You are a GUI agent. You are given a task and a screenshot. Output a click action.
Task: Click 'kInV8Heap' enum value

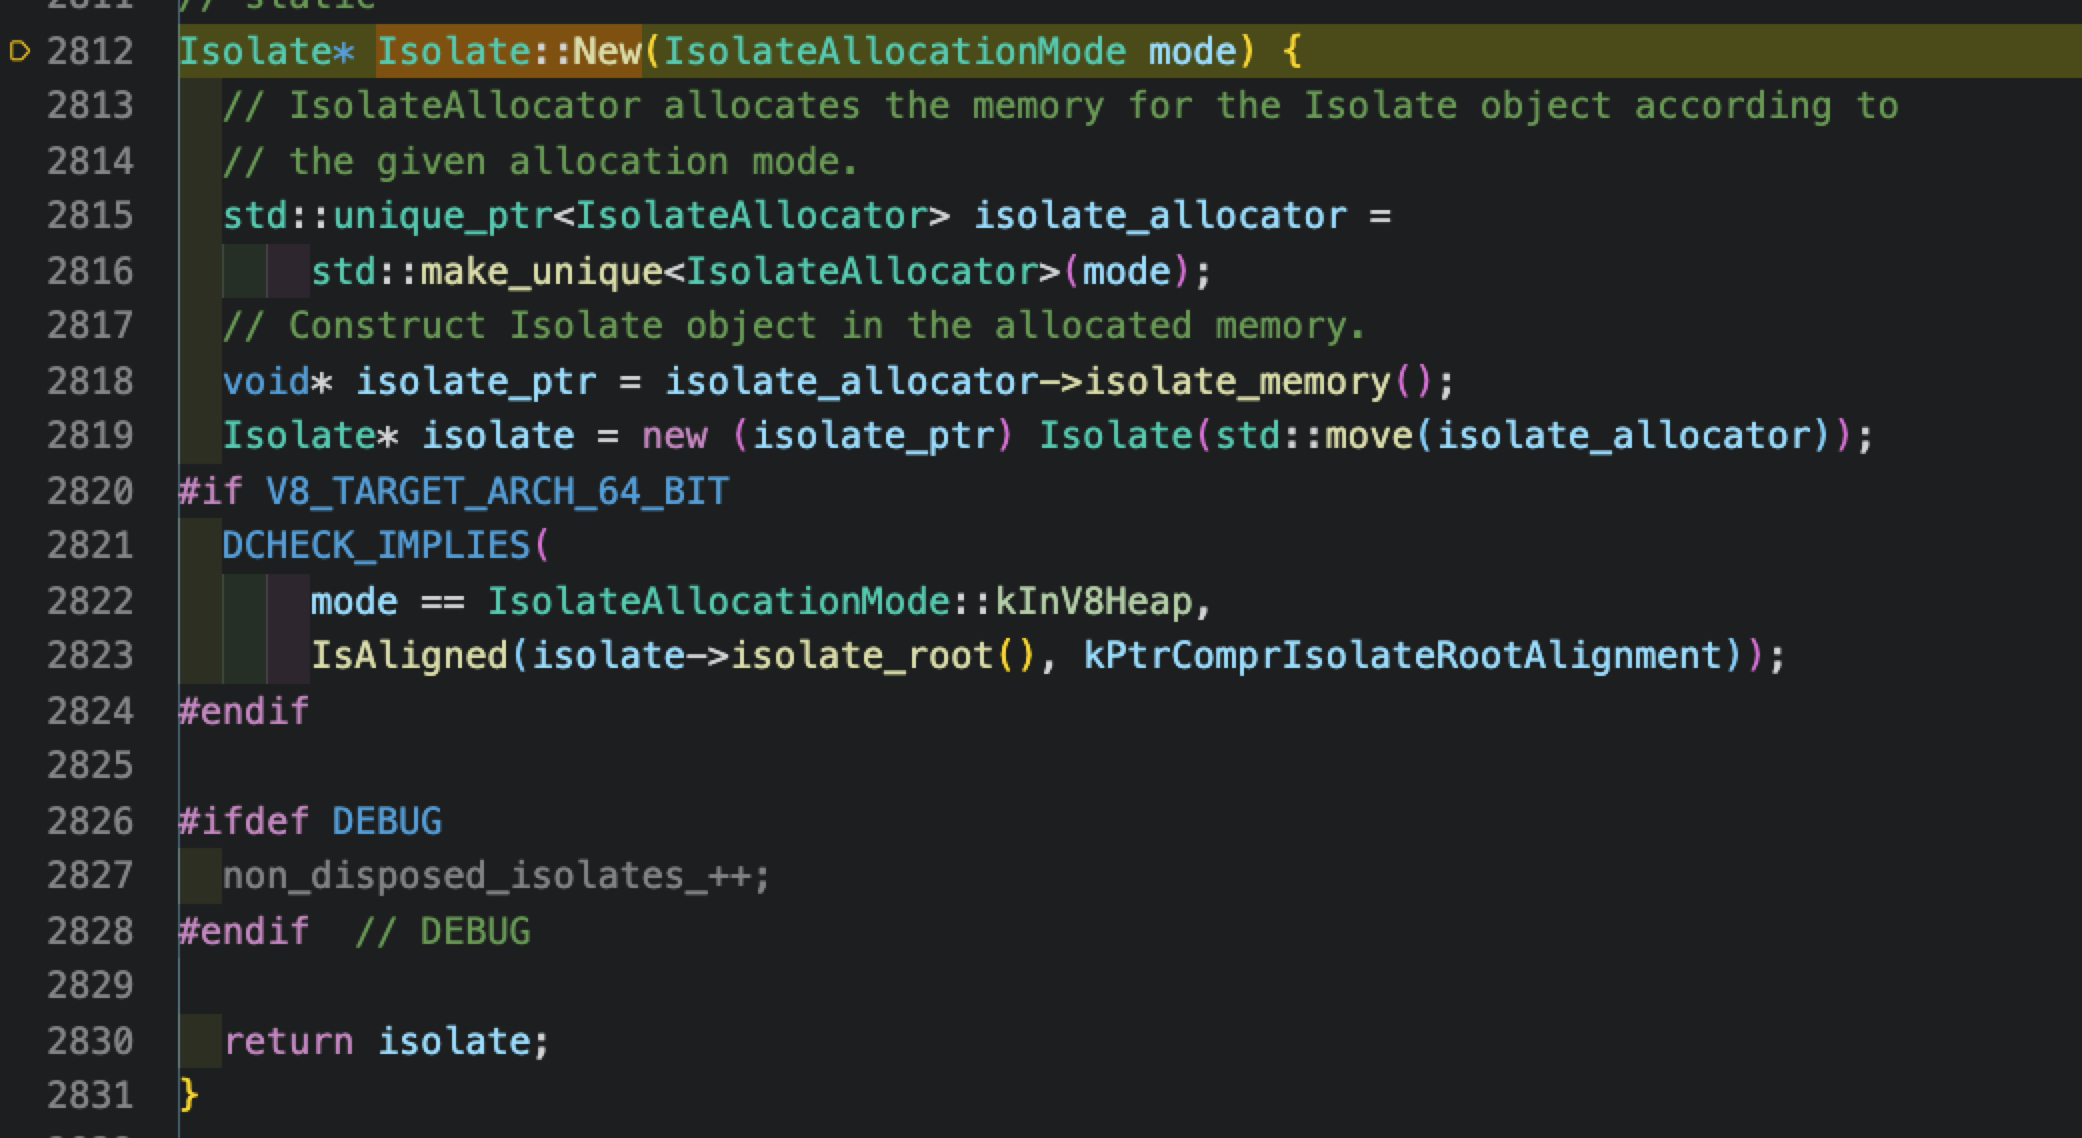pyautogui.click(x=1094, y=601)
